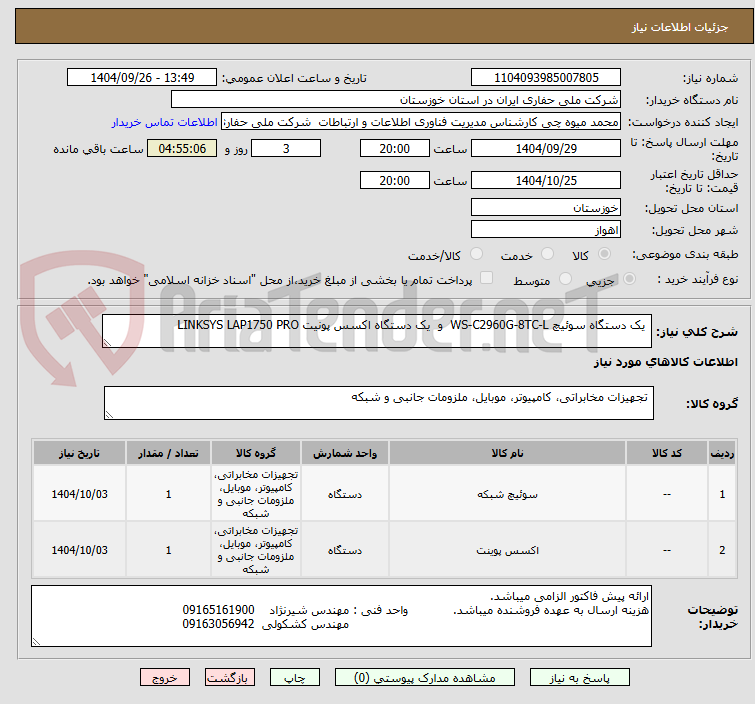Click the goods group text area
Image resolution: width=755 pixels, height=704 pixels.
click(x=379, y=403)
